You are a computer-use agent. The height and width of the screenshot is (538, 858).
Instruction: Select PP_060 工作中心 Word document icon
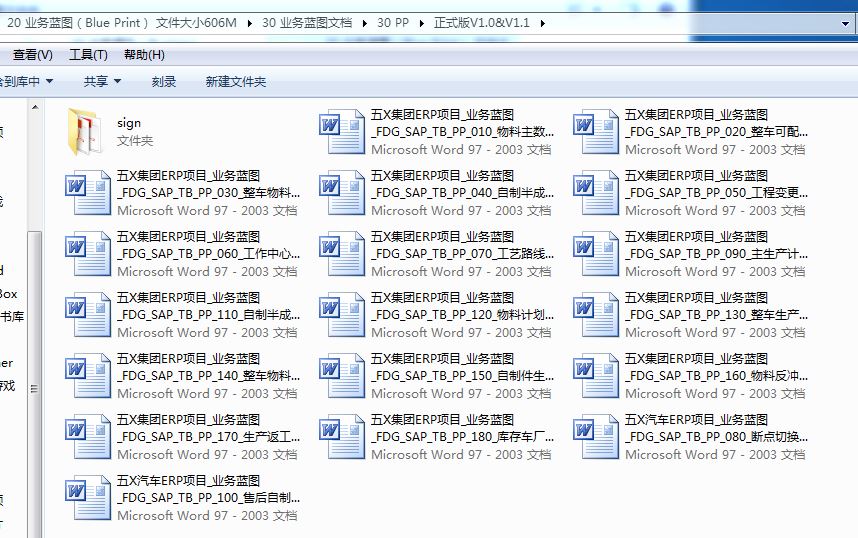pyautogui.click(x=88, y=253)
